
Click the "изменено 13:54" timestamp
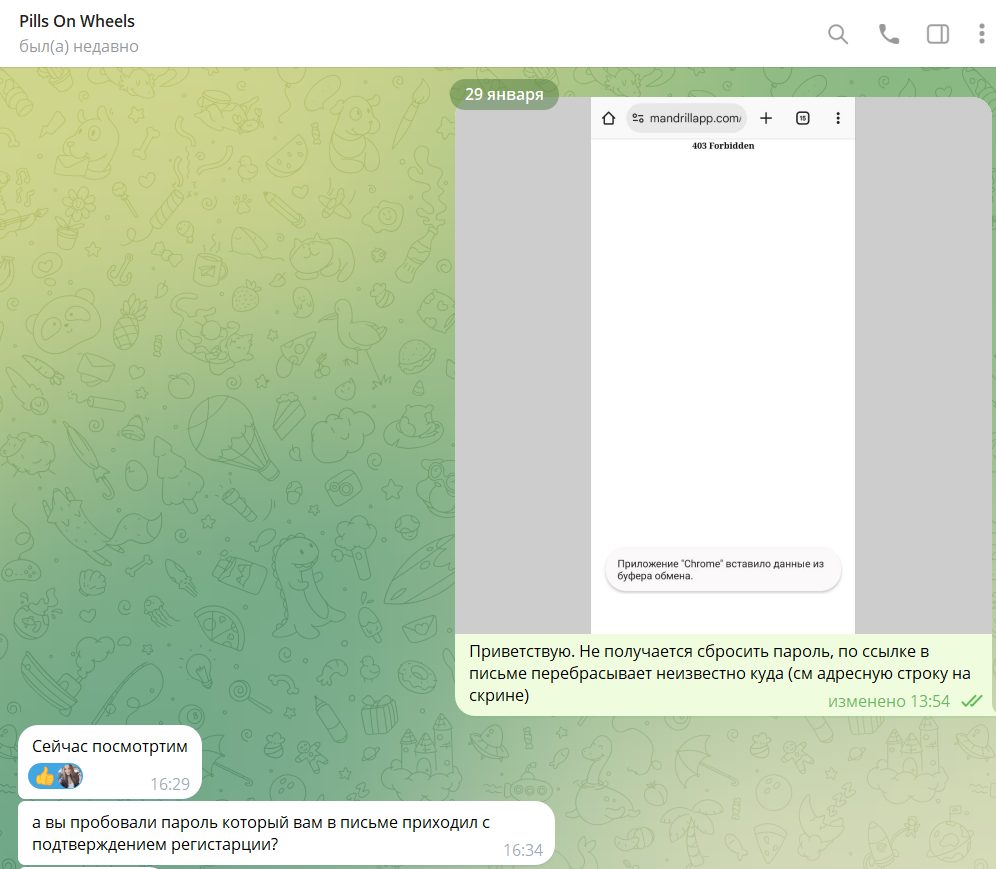(889, 701)
